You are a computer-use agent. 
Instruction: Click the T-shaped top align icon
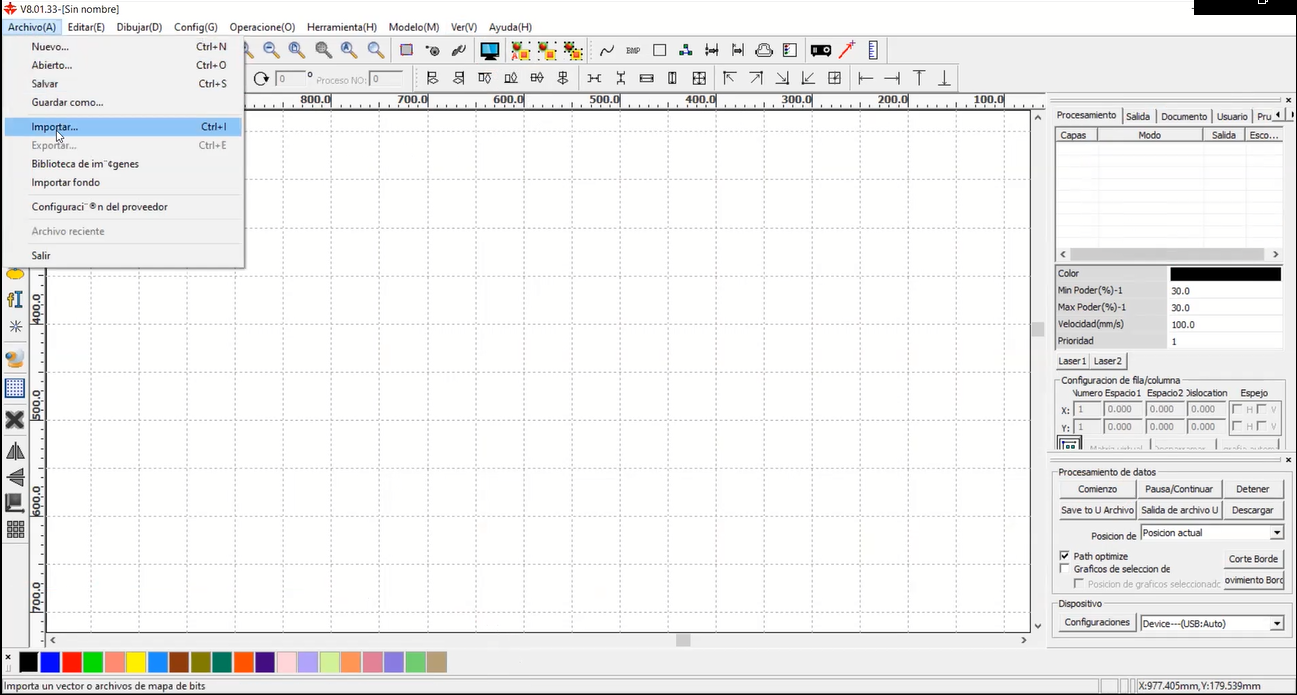(918, 78)
